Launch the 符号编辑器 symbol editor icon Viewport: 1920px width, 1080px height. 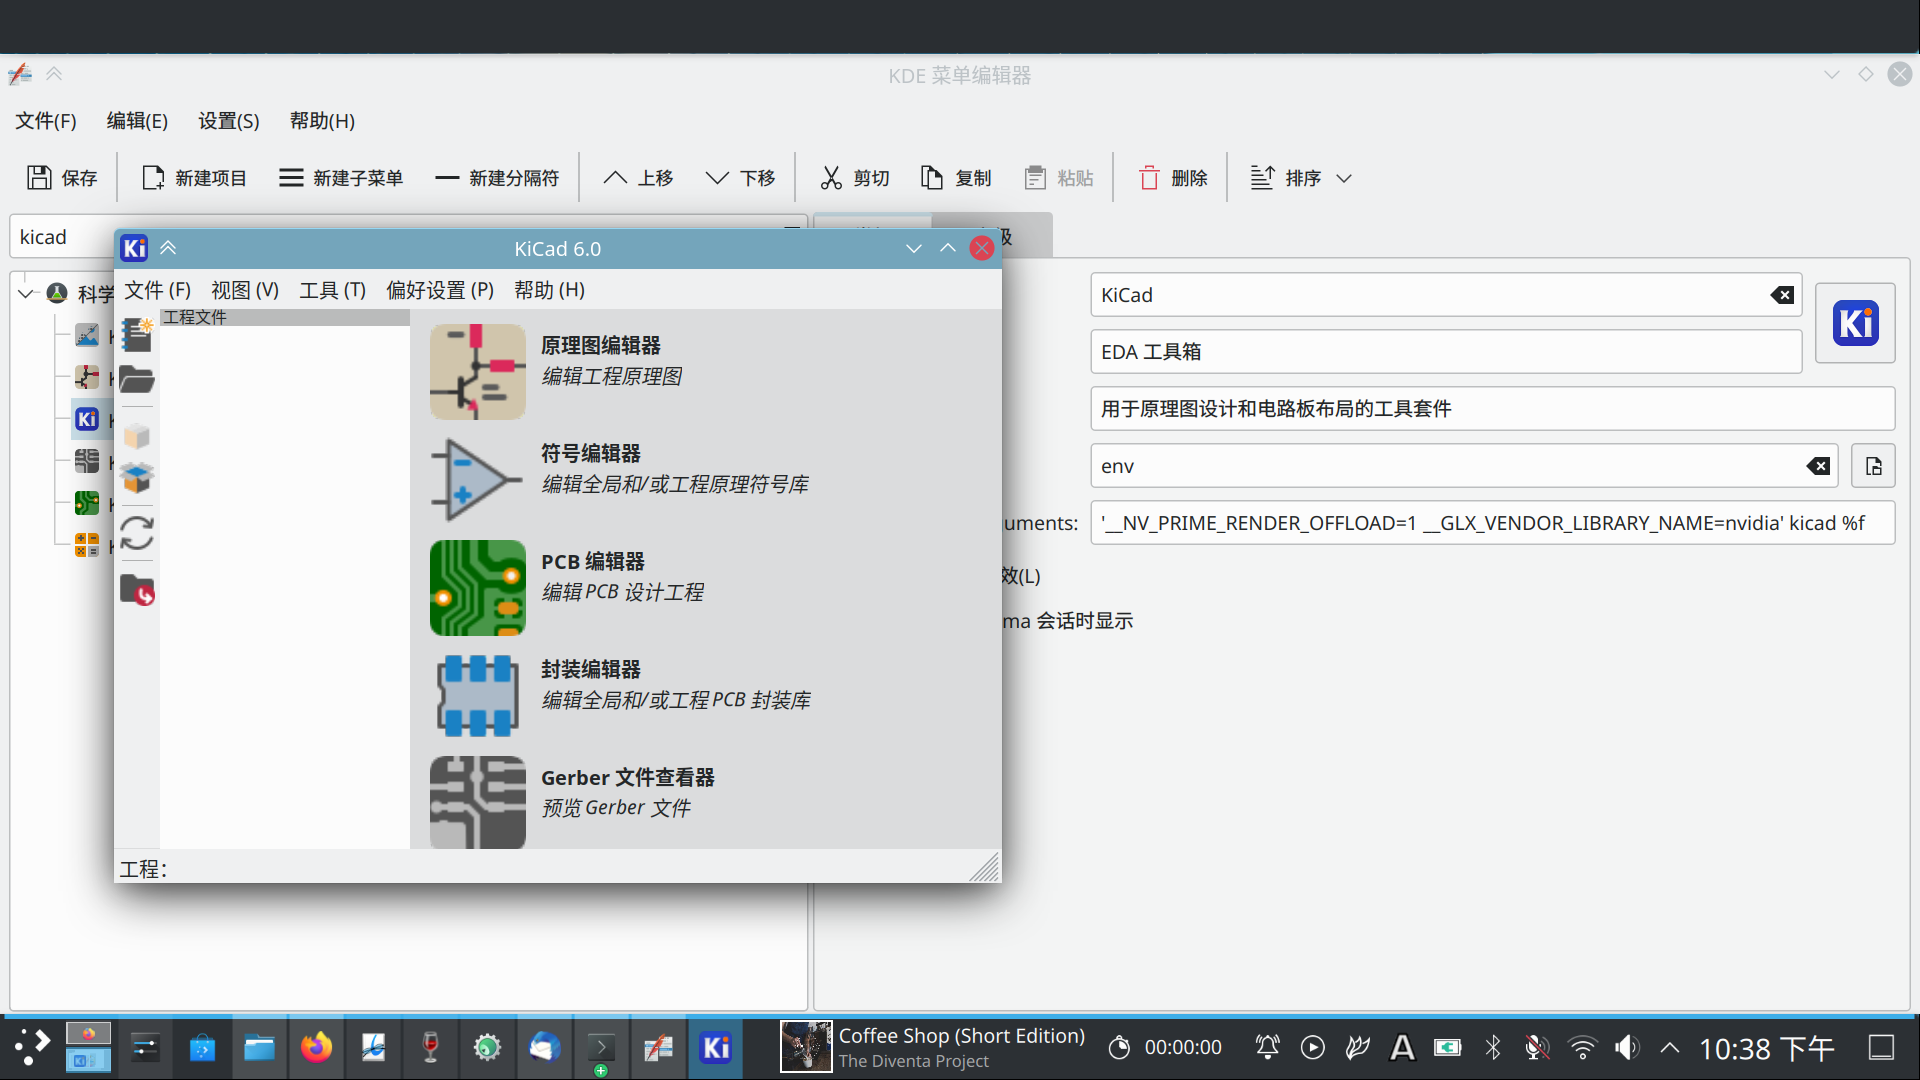pyautogui.click(x=478, y=480)
